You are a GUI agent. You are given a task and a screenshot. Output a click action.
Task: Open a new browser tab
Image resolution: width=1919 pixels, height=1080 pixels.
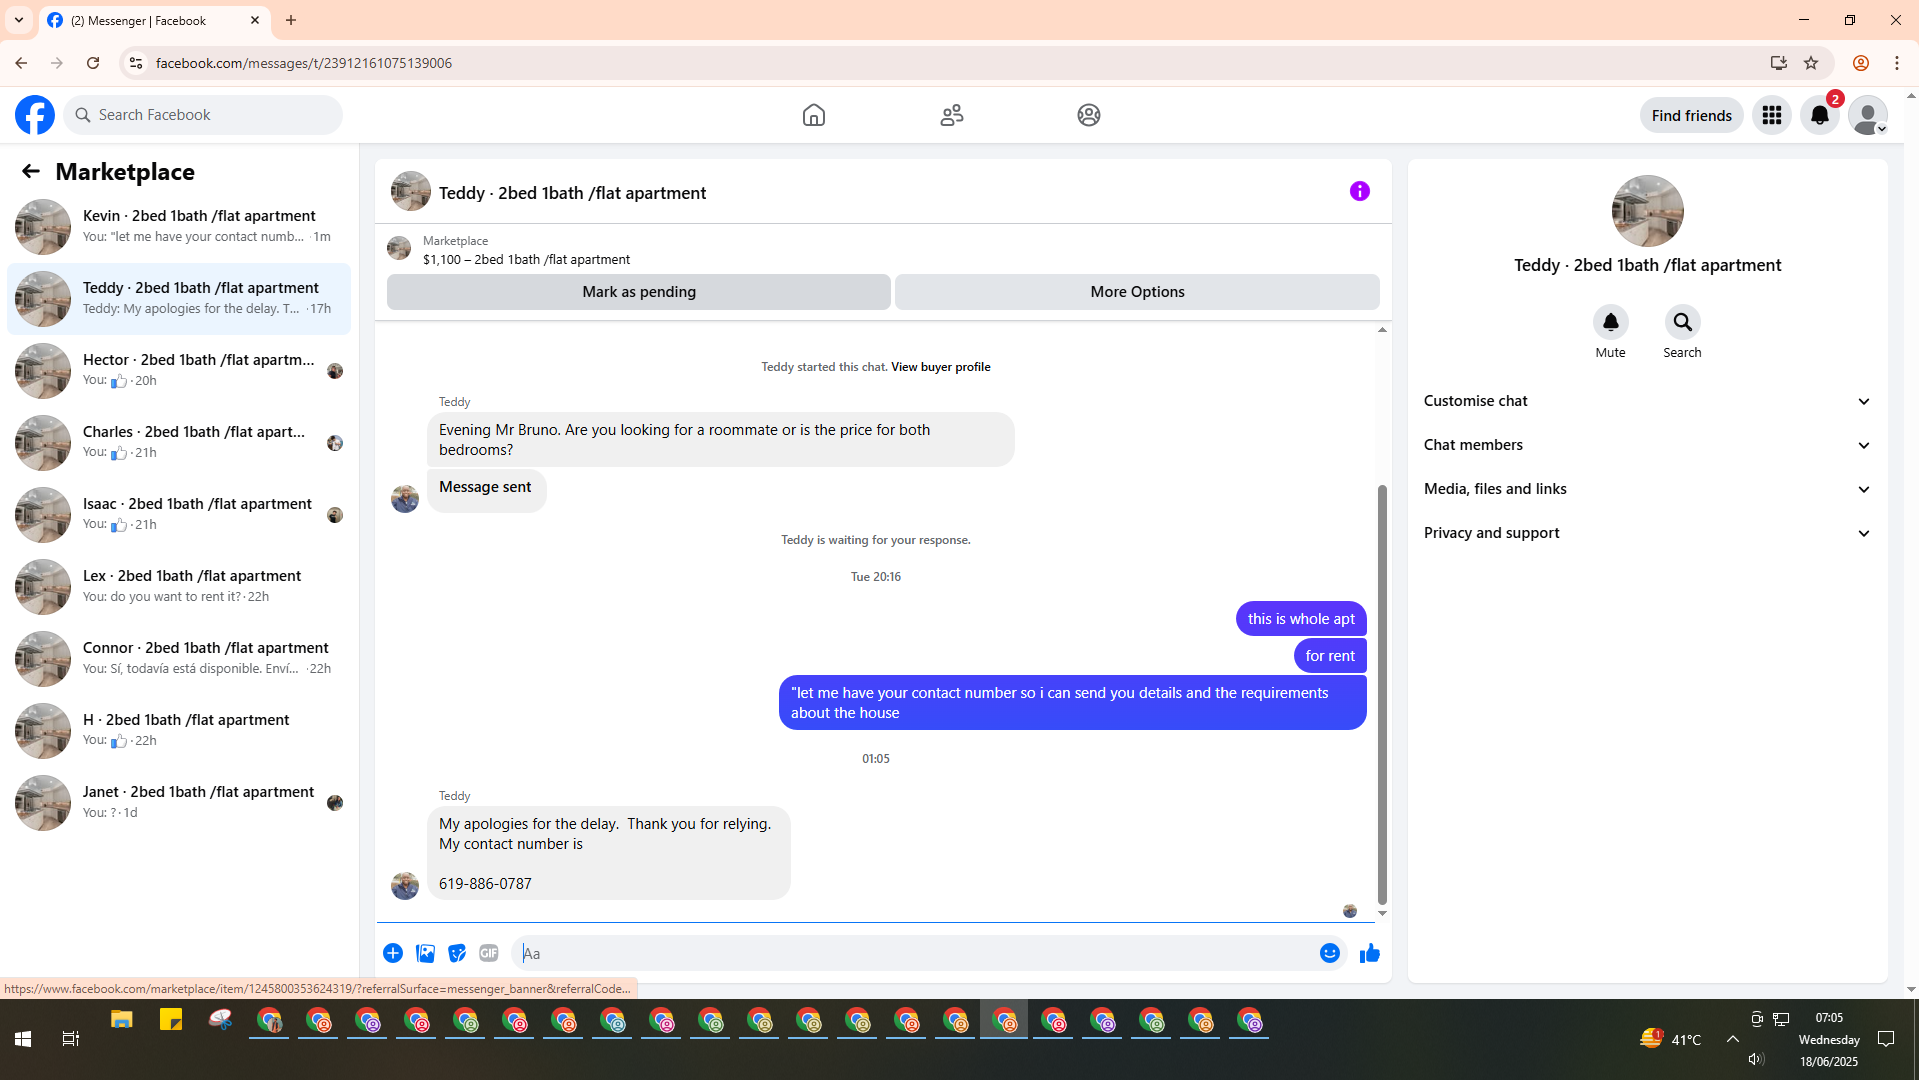[291, 20]
